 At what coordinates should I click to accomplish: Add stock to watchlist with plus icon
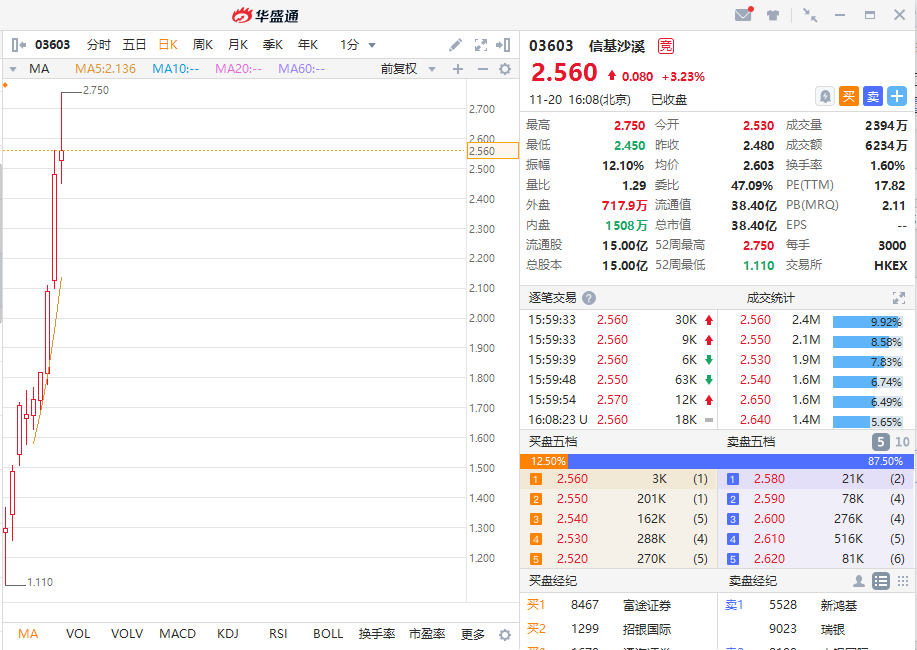coord(897,96)
